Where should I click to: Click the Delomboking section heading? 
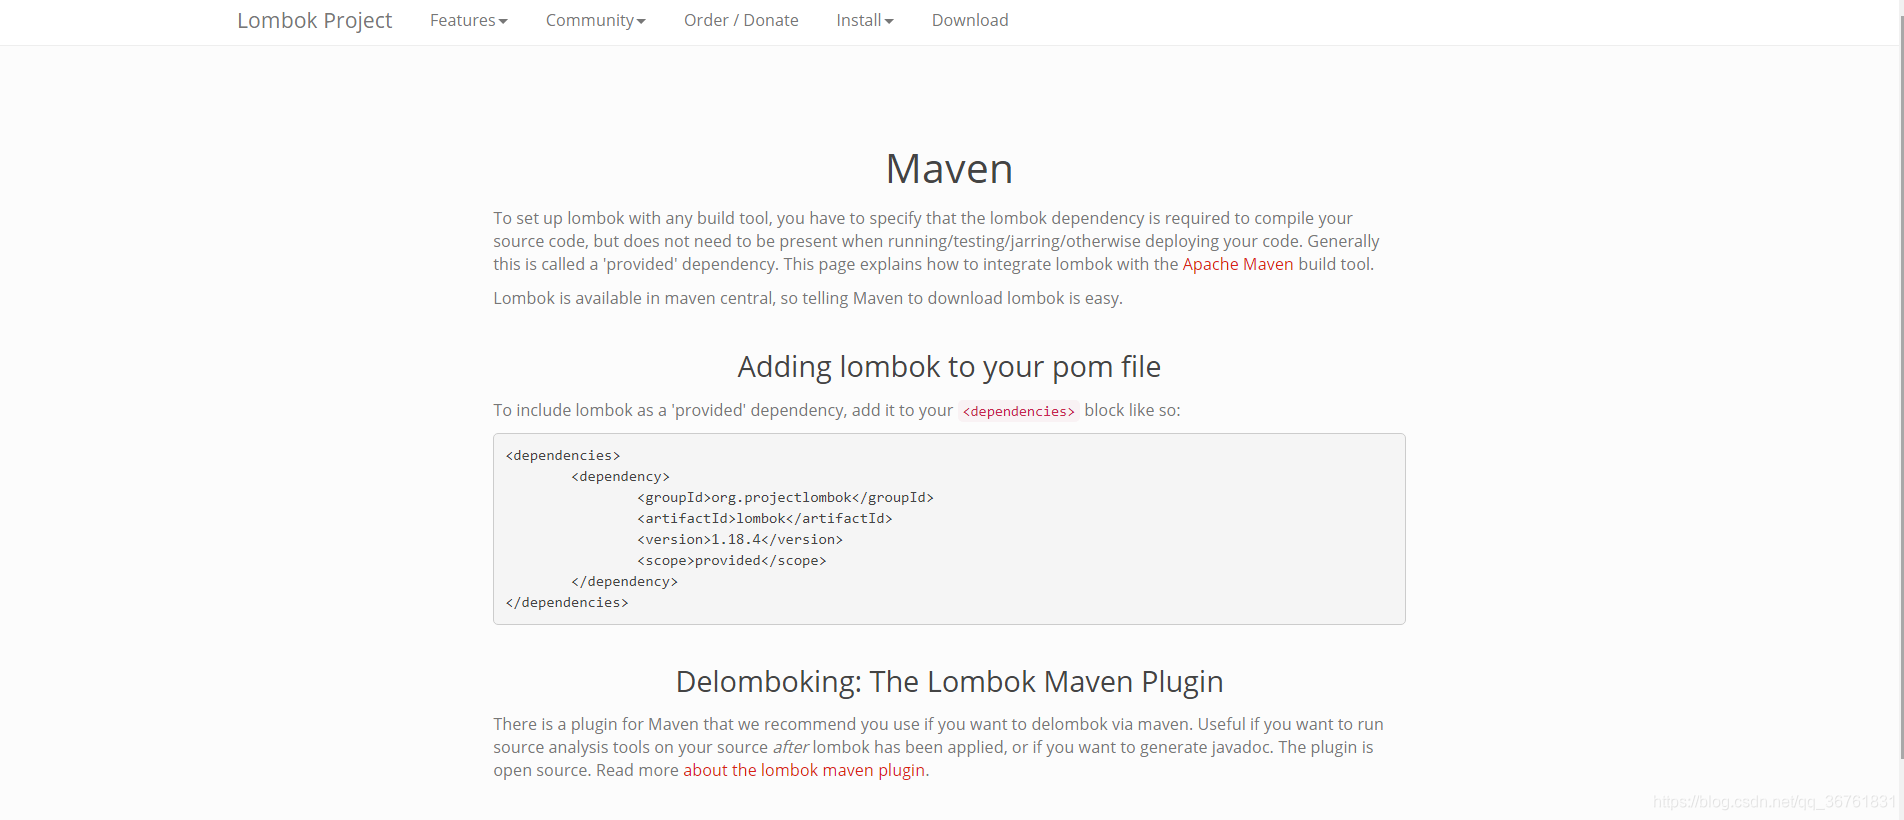pyautogui.click(x=949, y=682)
